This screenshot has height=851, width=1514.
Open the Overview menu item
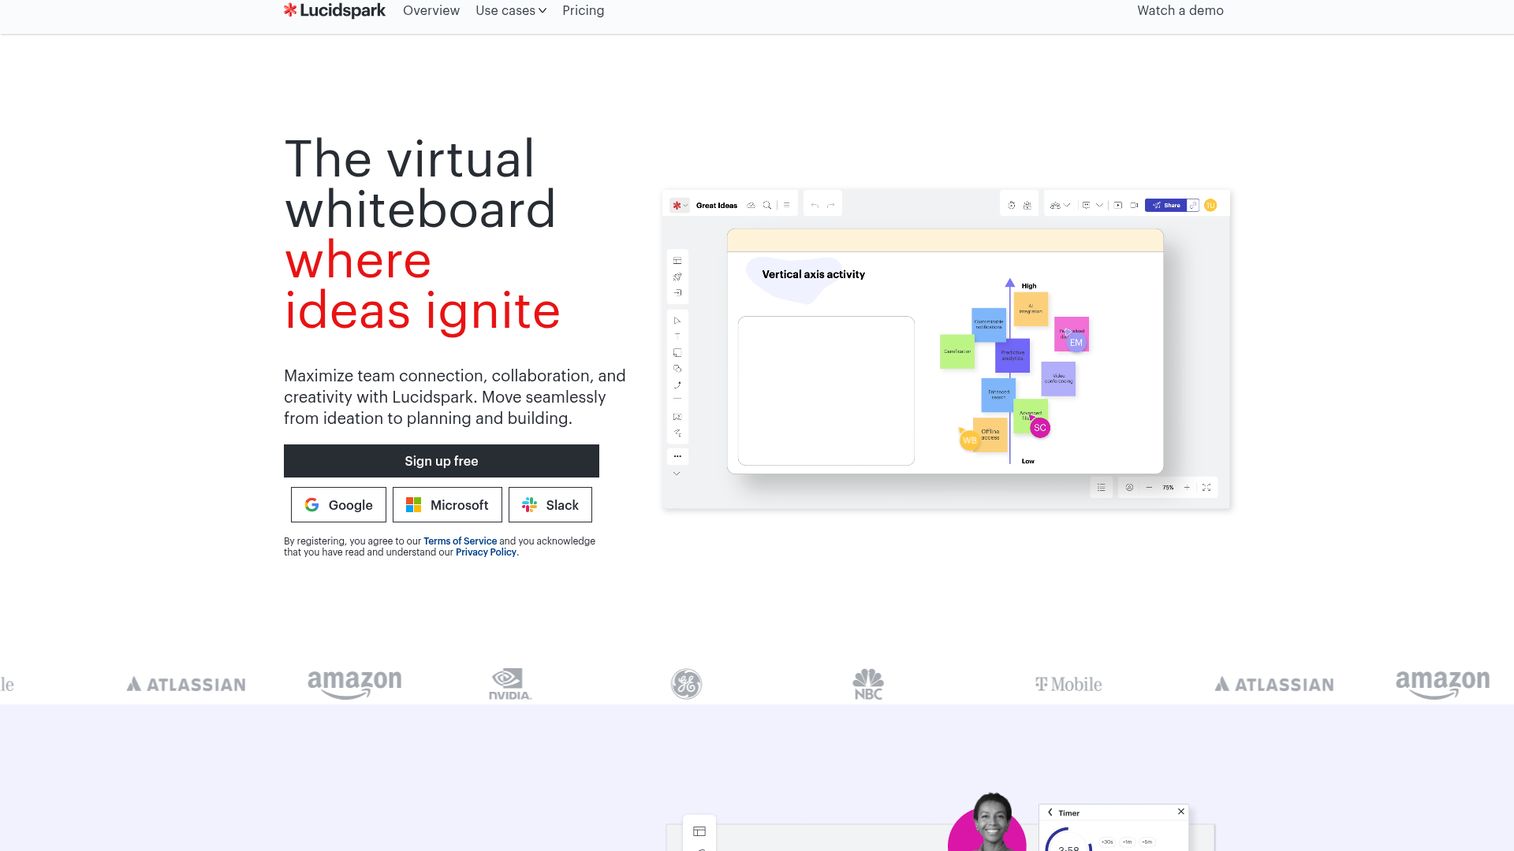[x=431, y=10]
